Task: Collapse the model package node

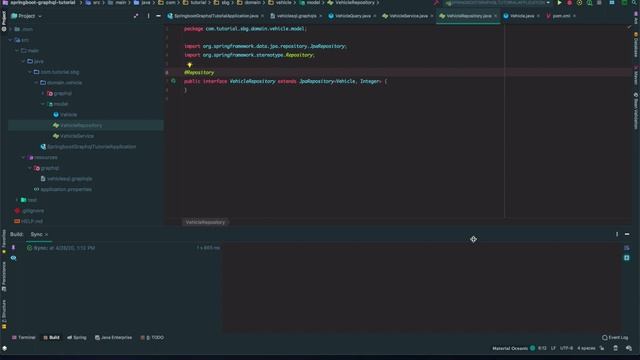Action: tap(43, 104)
